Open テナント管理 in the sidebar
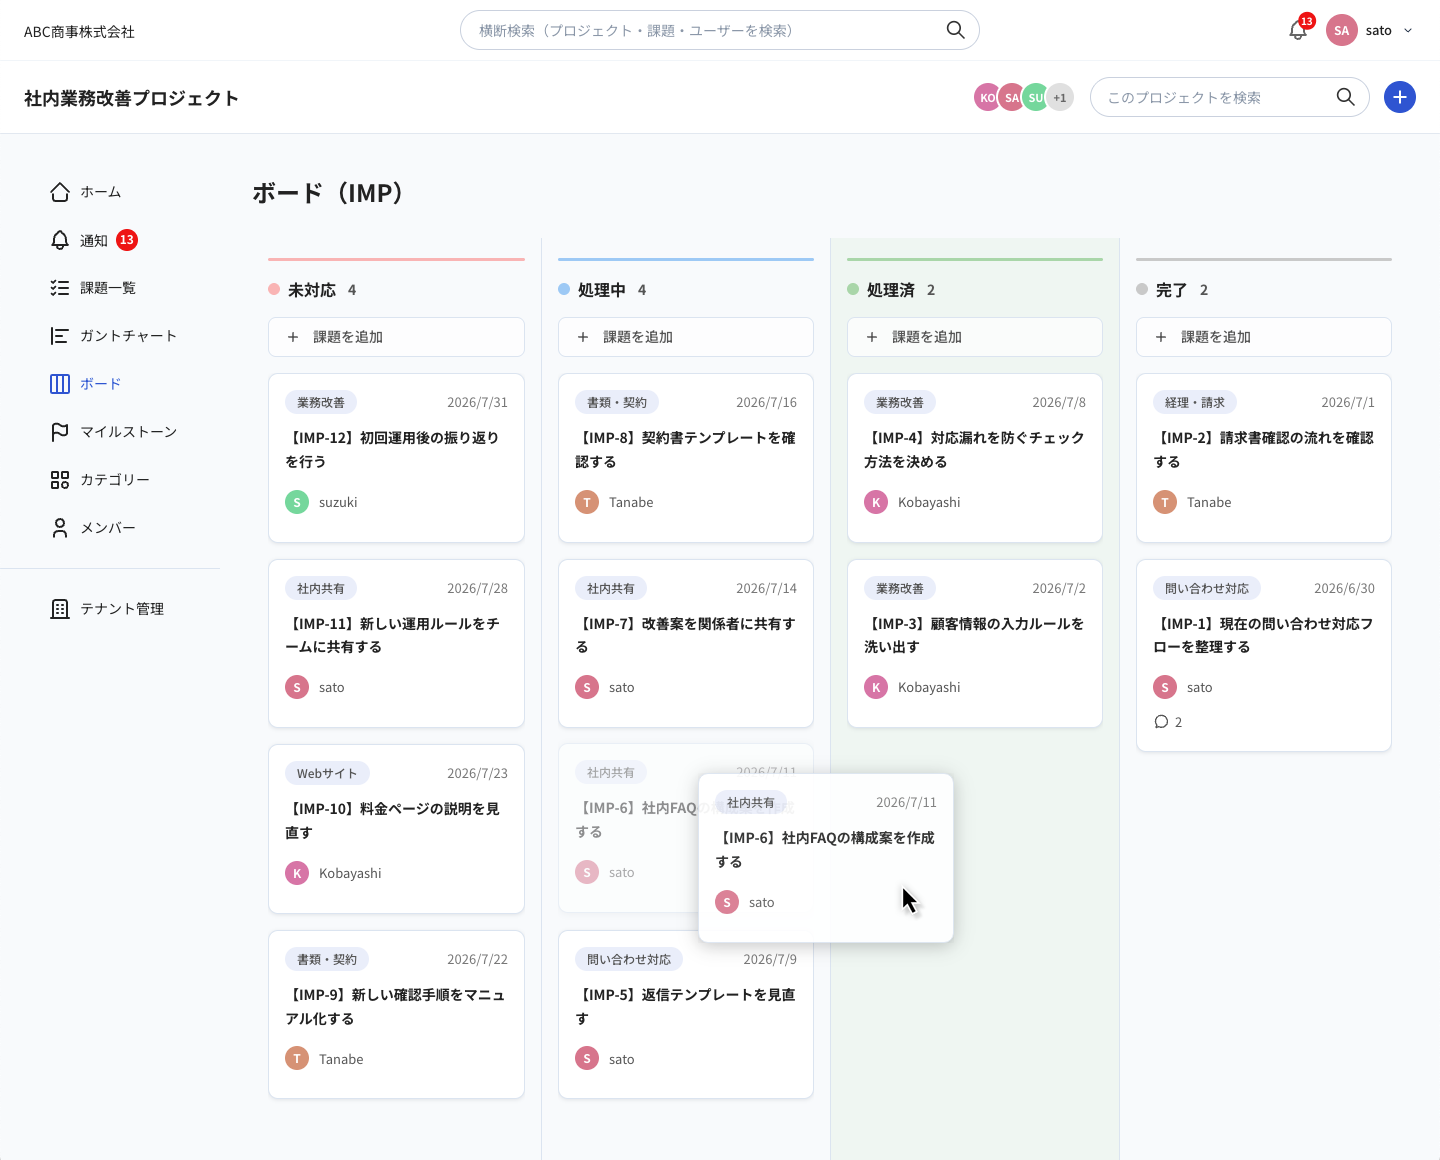This screenshot has height=1160, width=1440. point(107,609)
